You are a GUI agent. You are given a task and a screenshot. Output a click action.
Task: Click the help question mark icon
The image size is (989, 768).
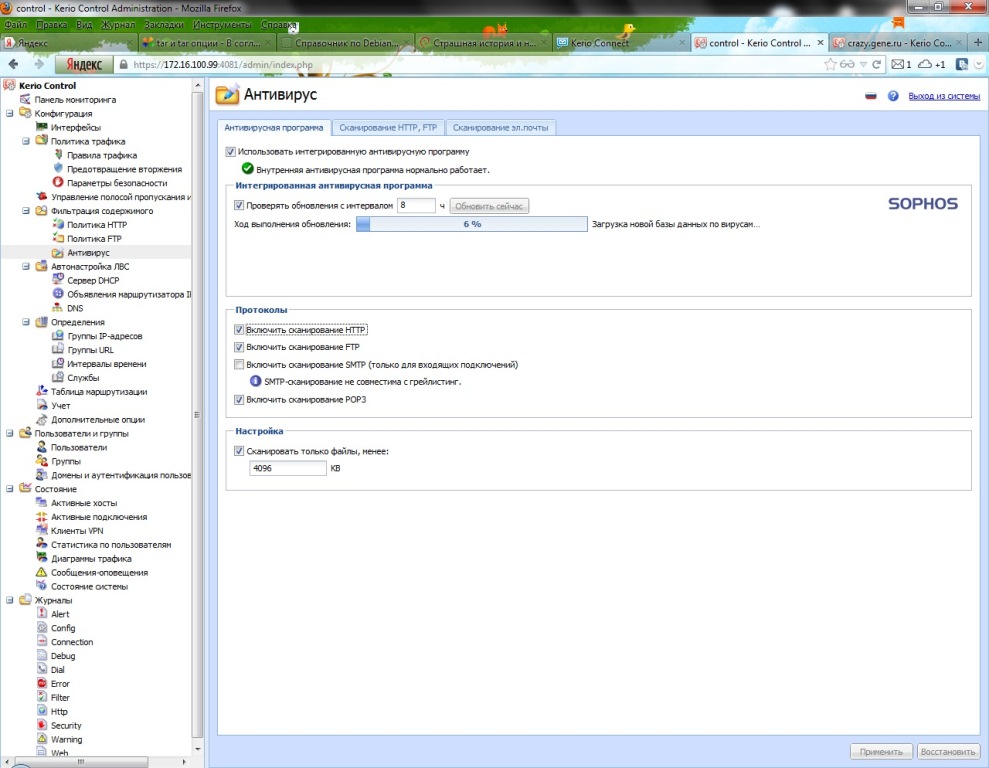pos(893,96)
